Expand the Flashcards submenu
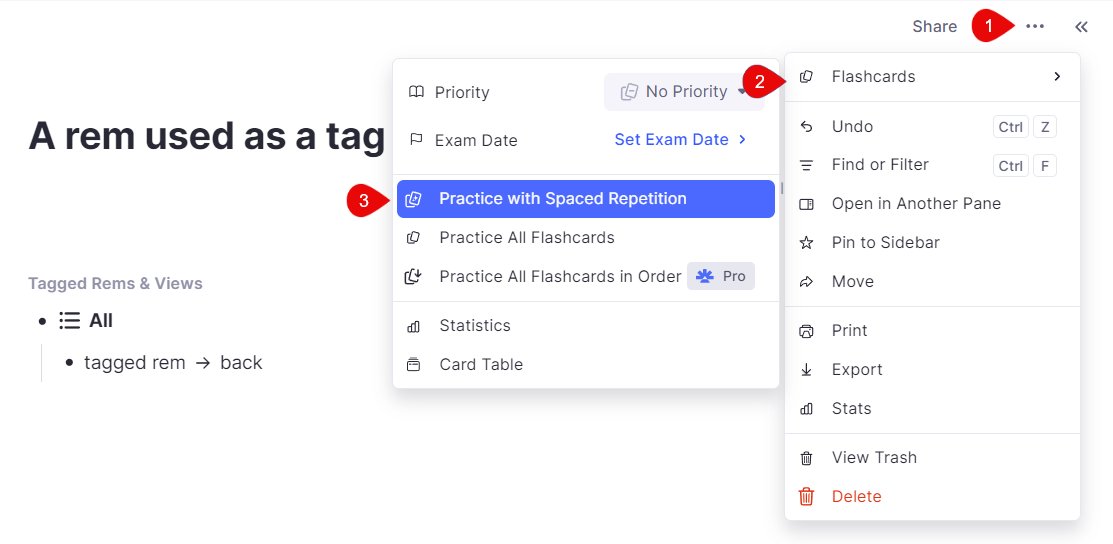 click(x=932, y=77)
